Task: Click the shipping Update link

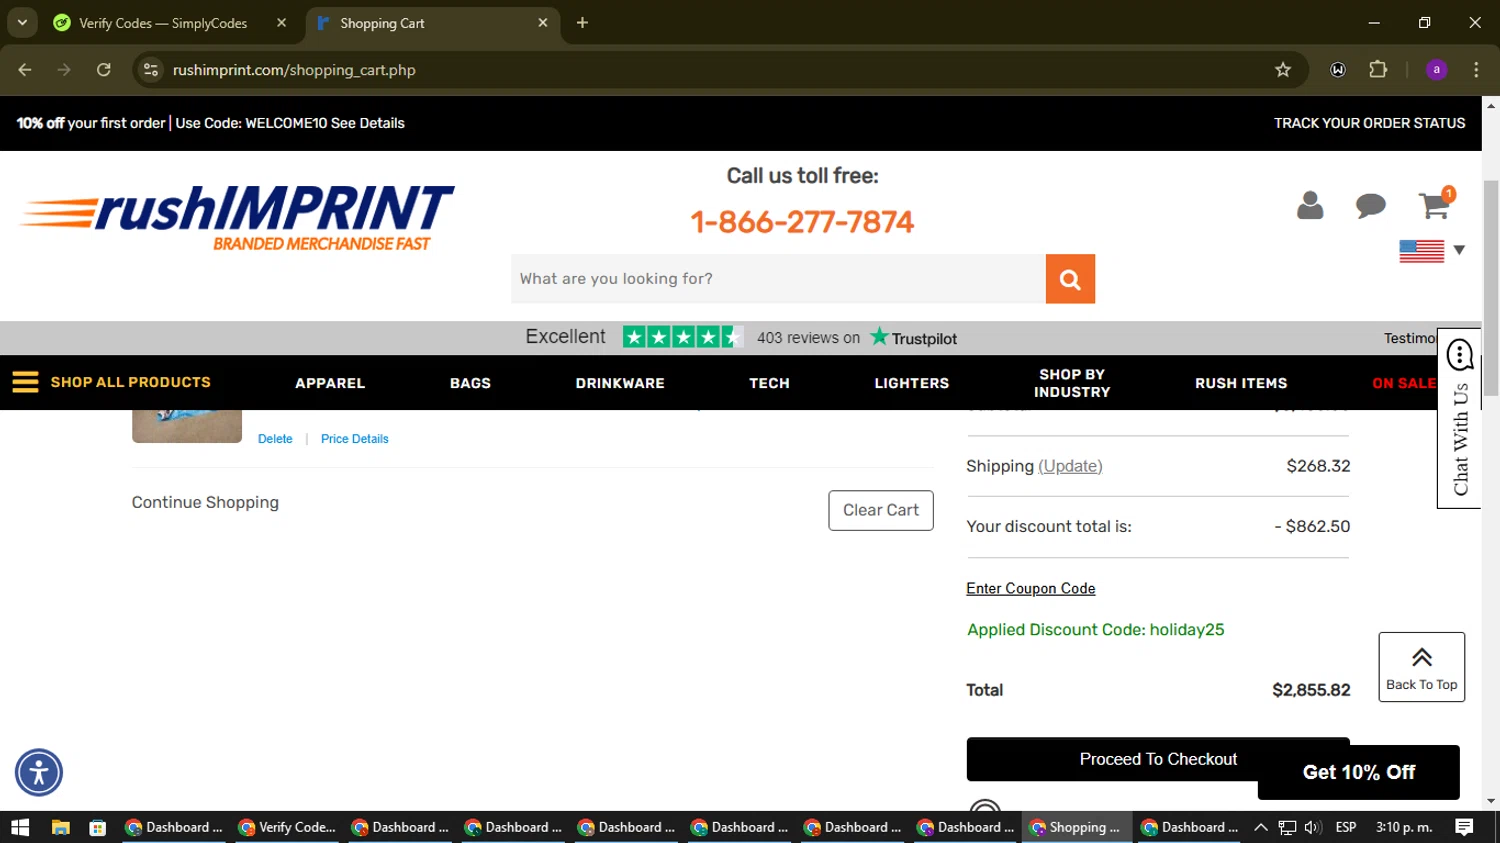Action: [1070, 466]
